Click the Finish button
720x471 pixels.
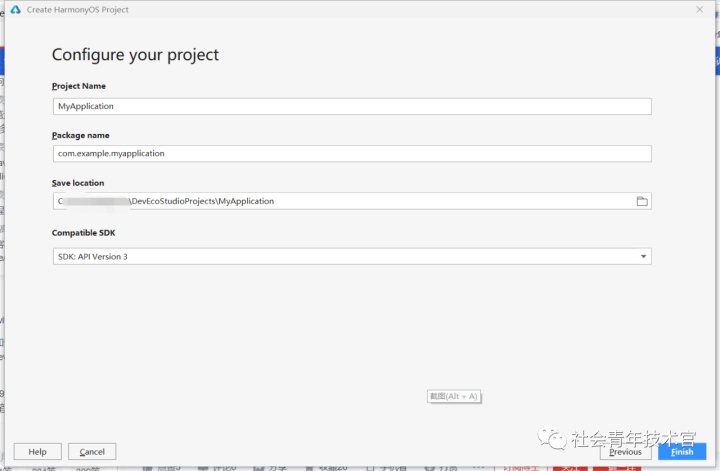coord(682,452)
